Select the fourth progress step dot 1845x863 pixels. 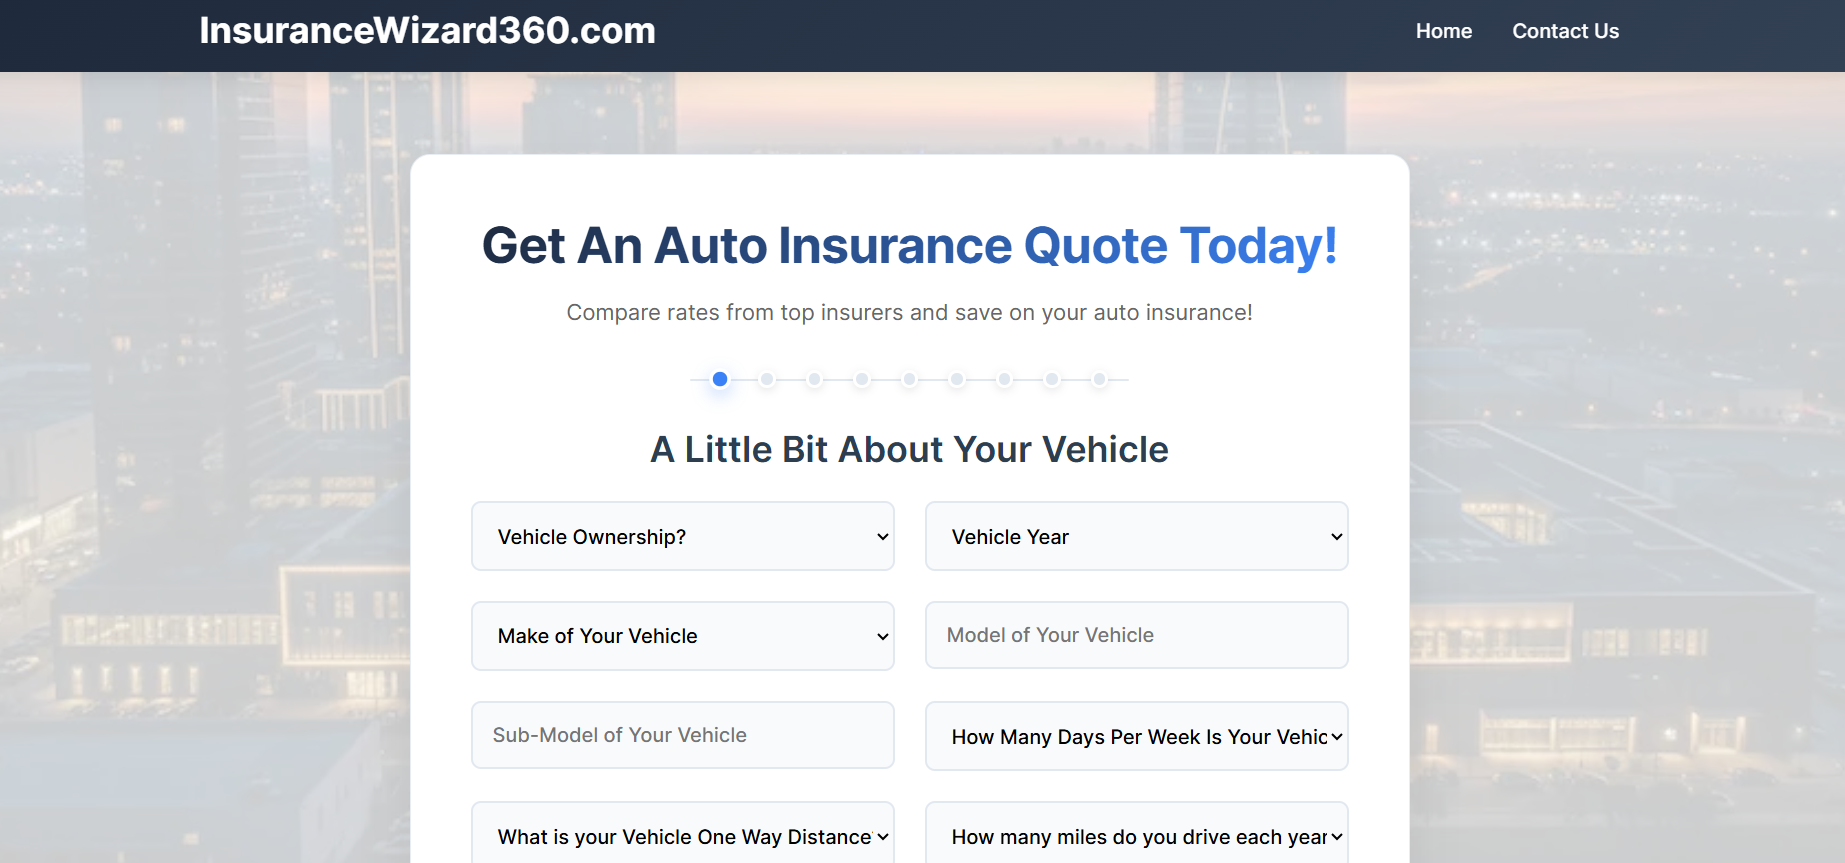(862, 379)
